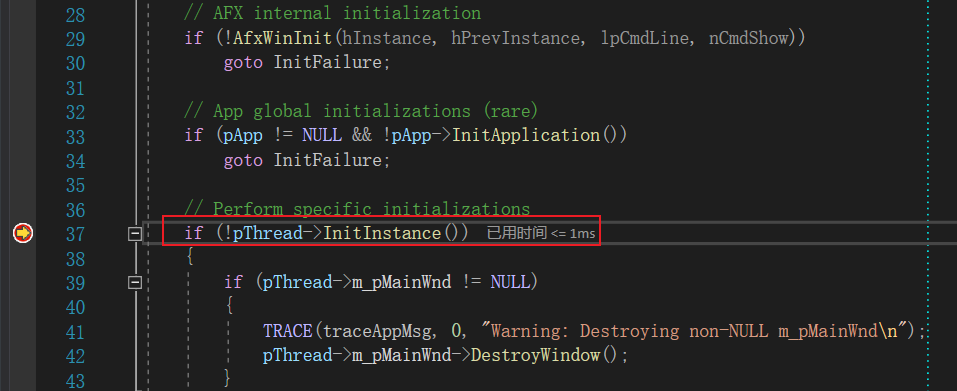Click the 'pApp != NULL' condition
Screen dimensions: 957x391
[282, 135]
